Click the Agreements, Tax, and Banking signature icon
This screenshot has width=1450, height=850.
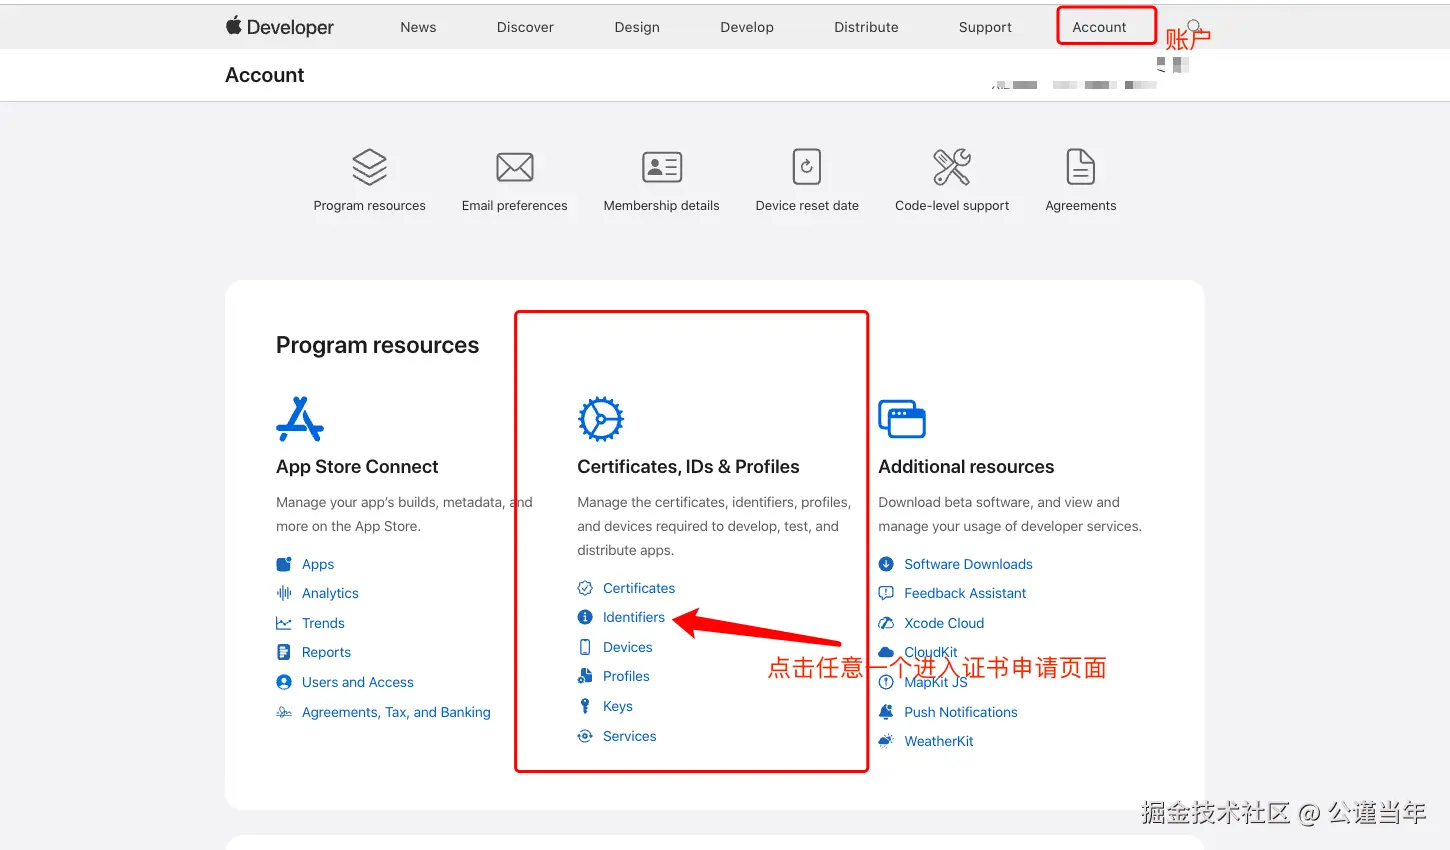pyautogui.click(x=284, y=712)
